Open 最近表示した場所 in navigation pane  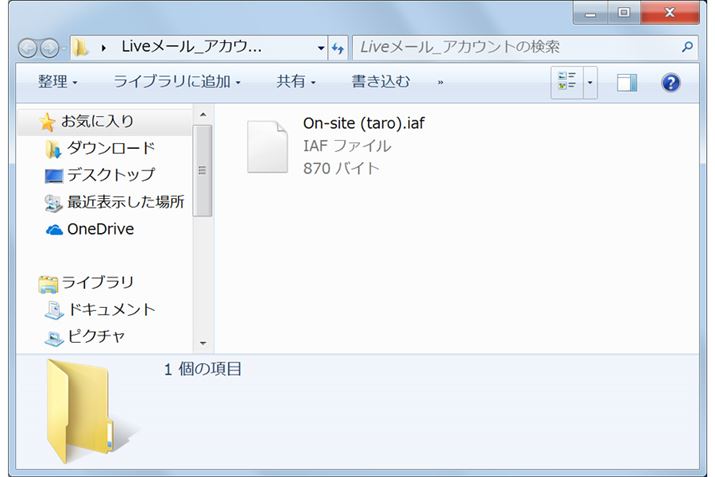126,202
